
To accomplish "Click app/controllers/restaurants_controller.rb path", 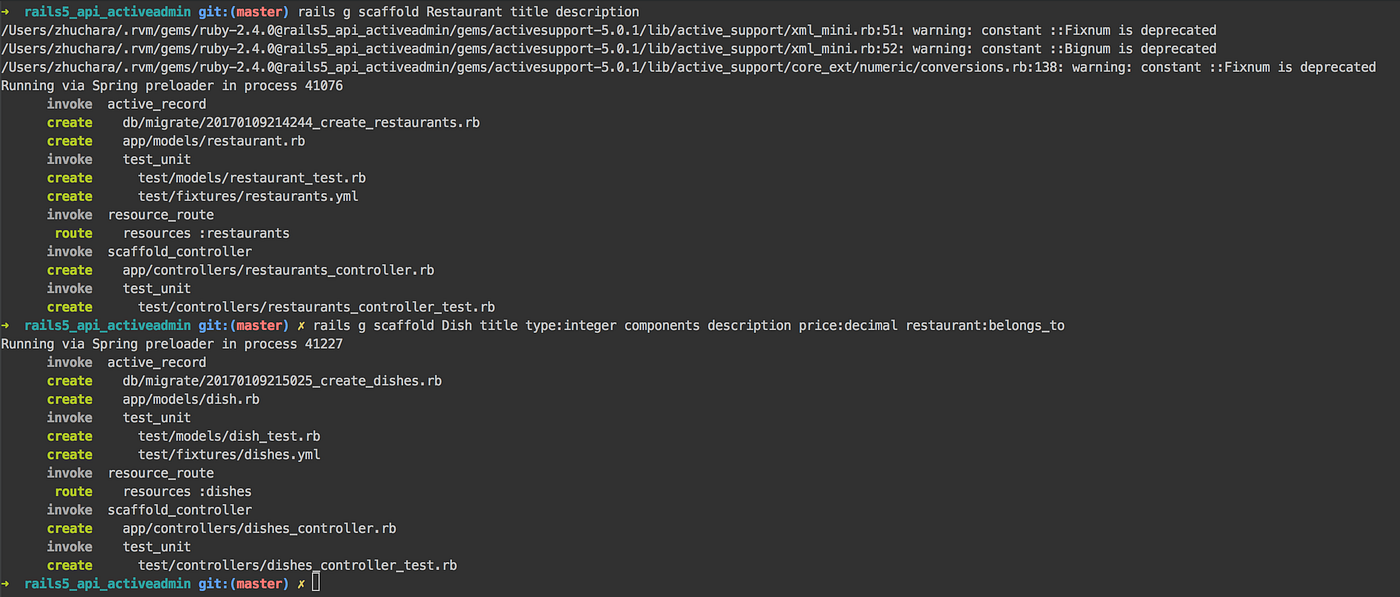I will click(x=278, y=270).
